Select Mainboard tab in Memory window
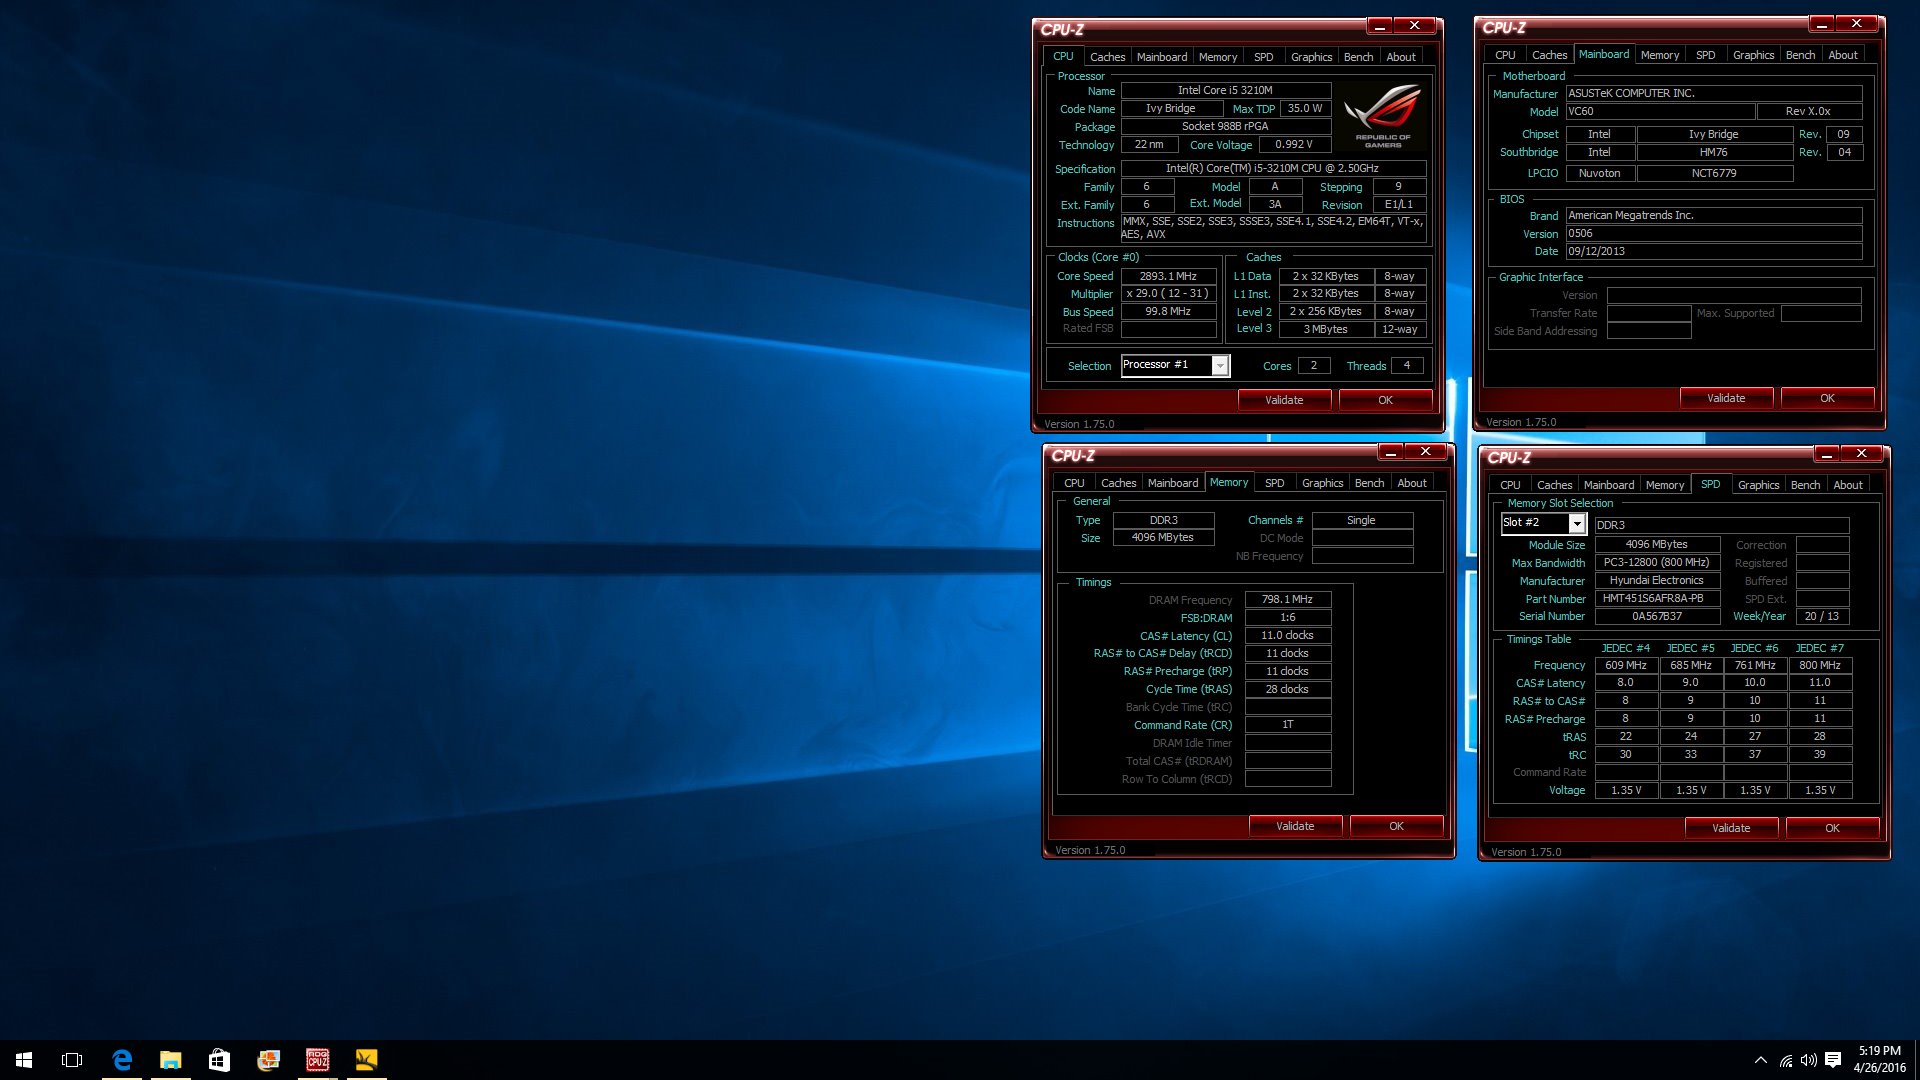1920x1080 pixels. 1172,483
